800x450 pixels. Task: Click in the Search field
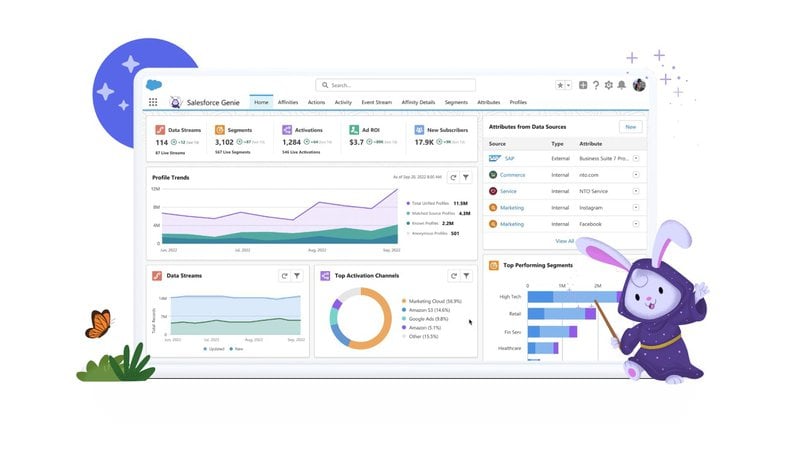[x=395, y=85]
